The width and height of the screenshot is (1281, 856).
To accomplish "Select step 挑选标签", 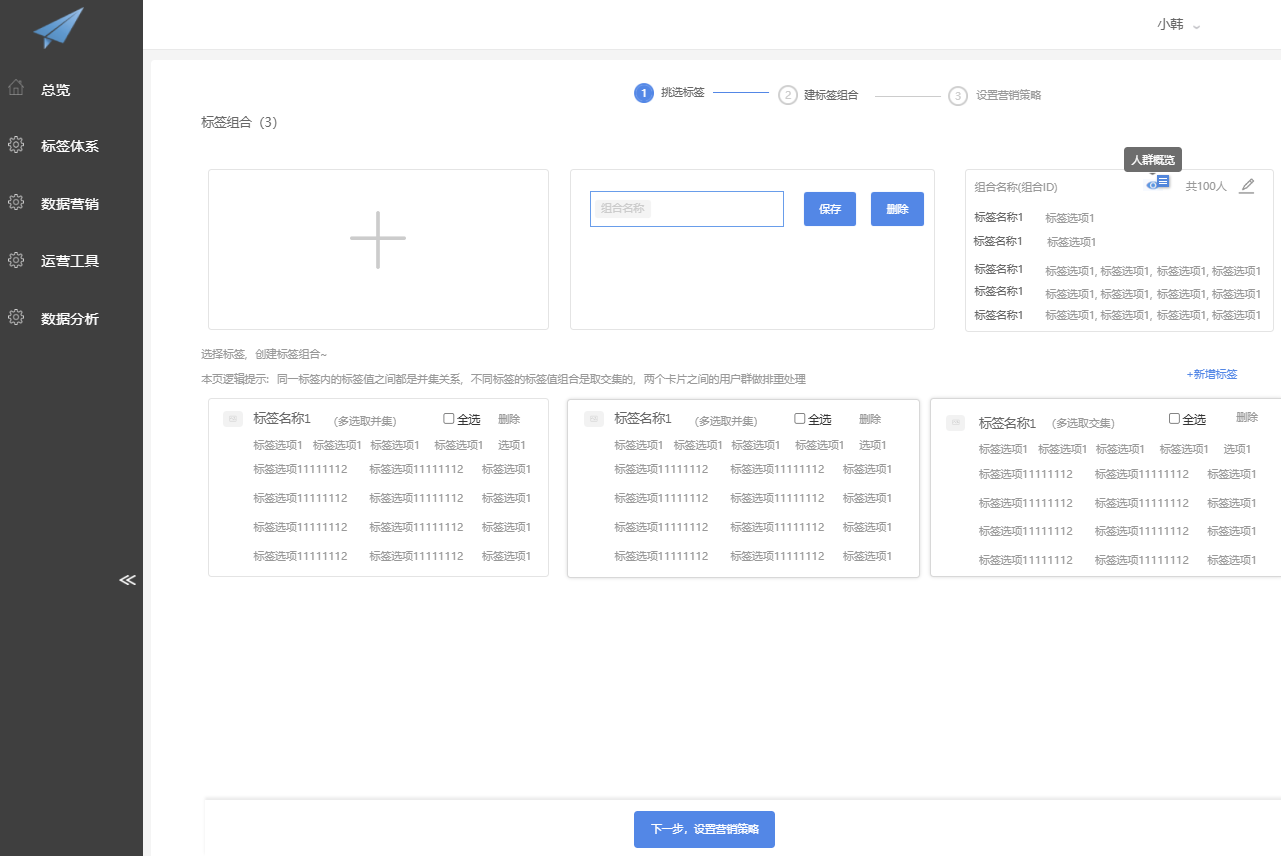I will click(x=670, y=93).
